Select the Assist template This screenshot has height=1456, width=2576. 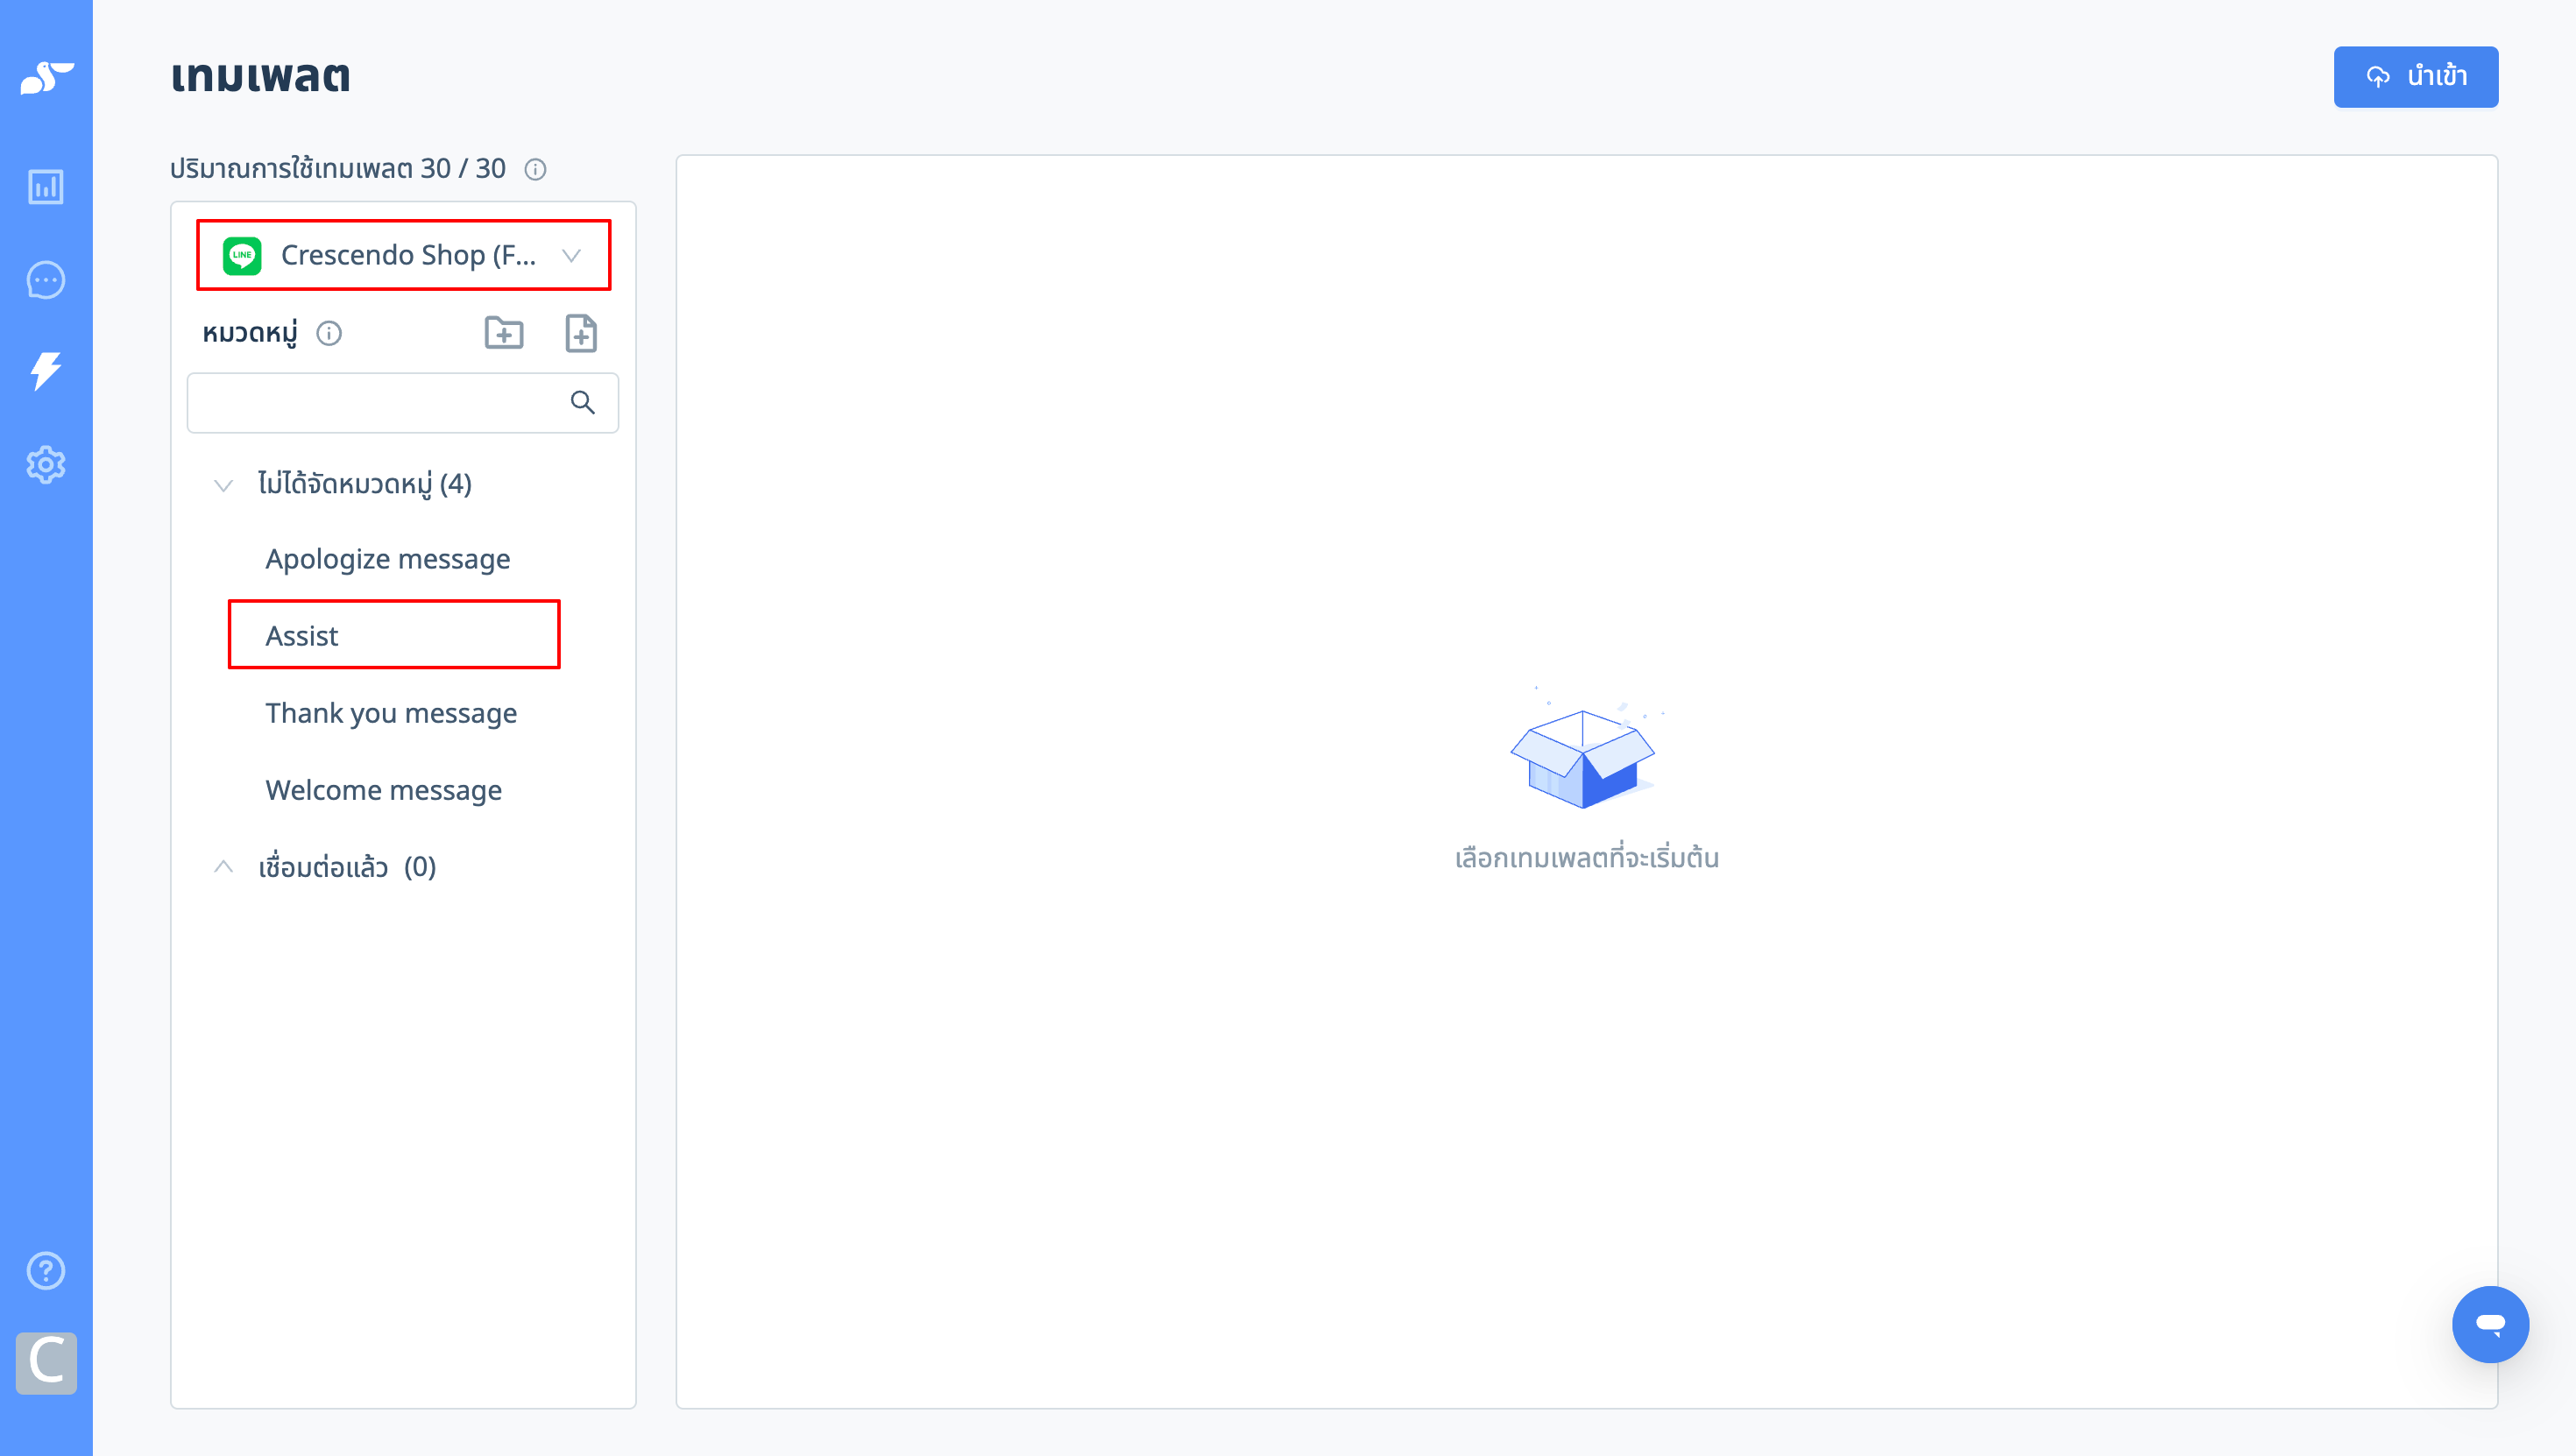click(302, 636)
